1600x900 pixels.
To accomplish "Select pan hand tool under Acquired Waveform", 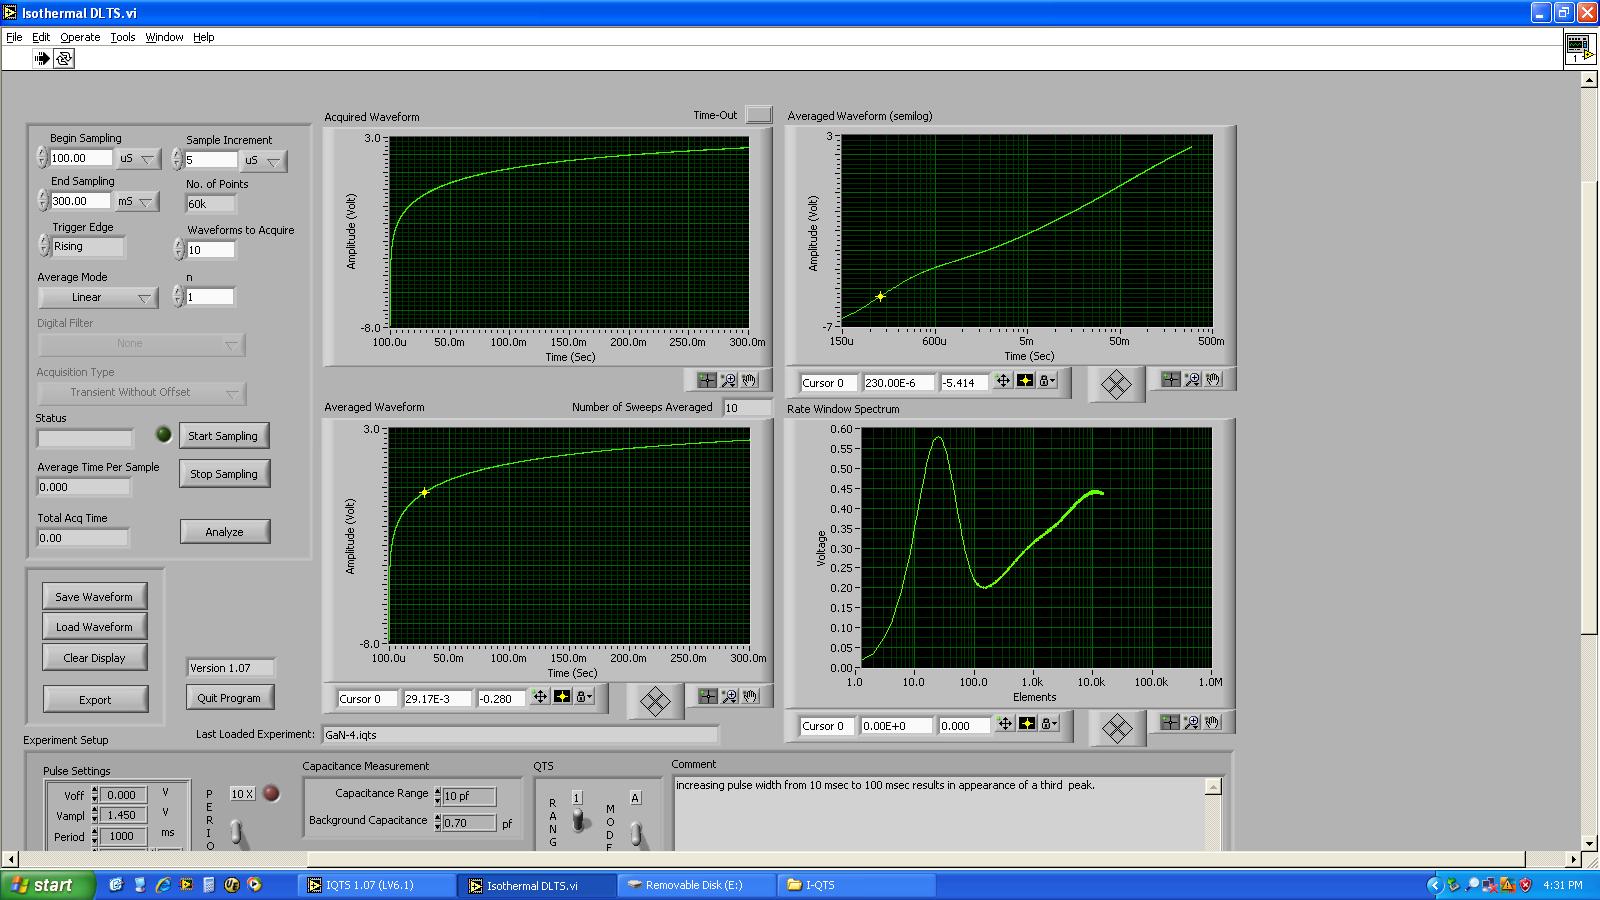I will pyautogui.click(x=750, y=380).
